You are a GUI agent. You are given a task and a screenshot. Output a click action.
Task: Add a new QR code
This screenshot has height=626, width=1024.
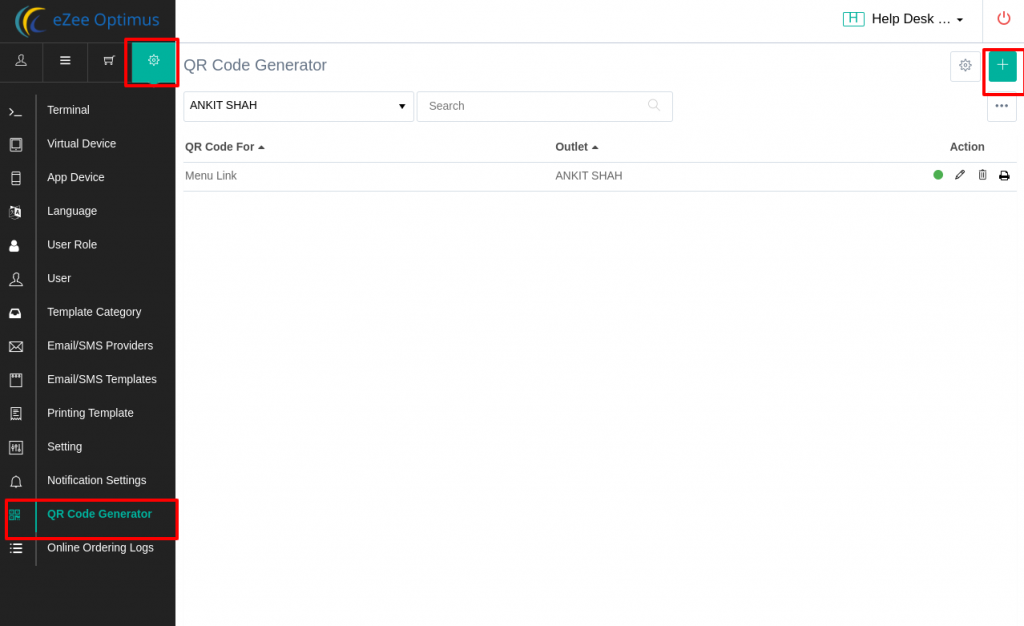[x=1002, y=65]
